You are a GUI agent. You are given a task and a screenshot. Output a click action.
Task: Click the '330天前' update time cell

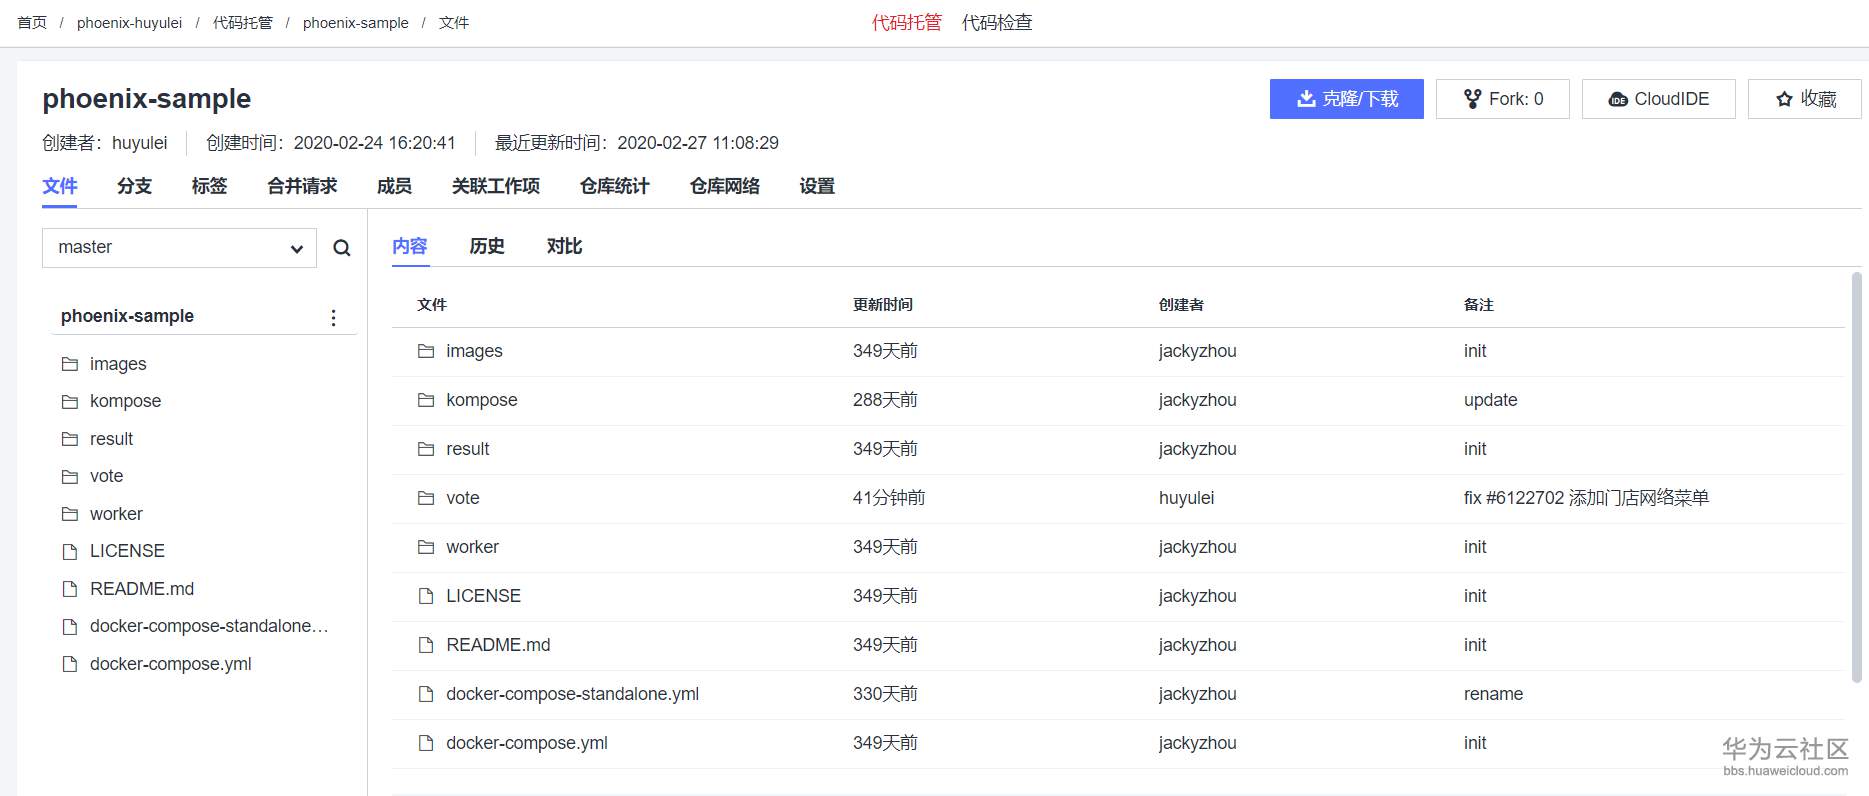pyautogui.click(x=885, y=694)
